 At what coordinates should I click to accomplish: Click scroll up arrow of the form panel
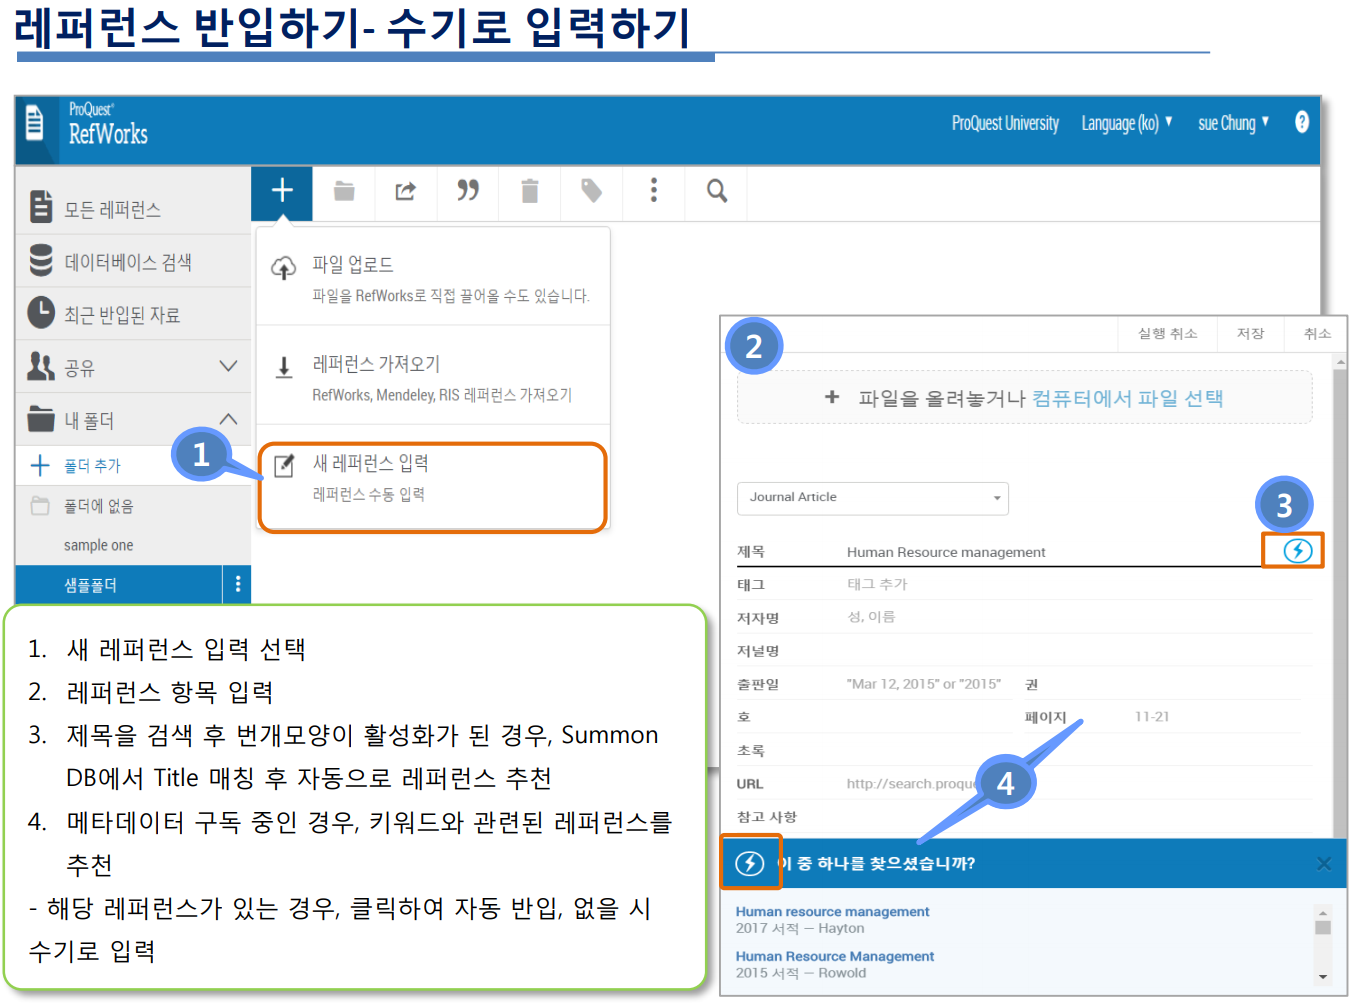(x=1340, y=362)
